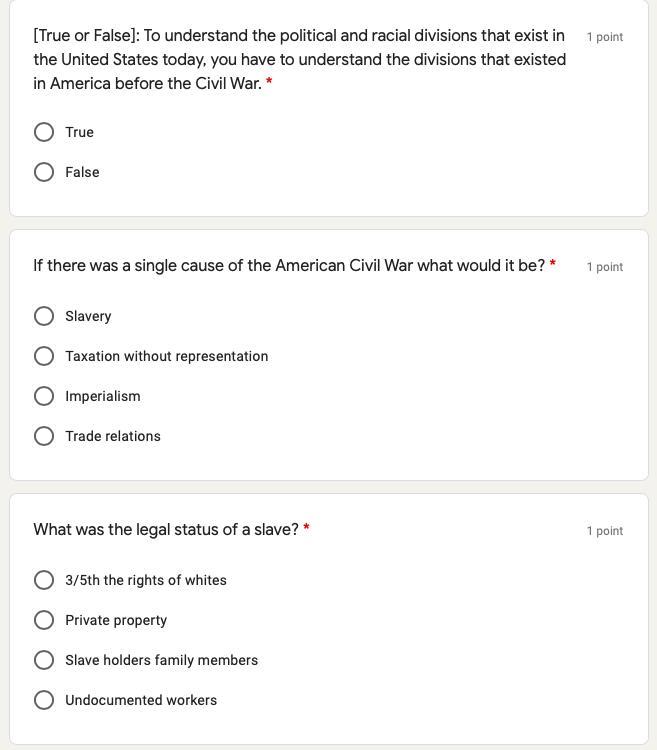Select the False radio button
657x750 pixels.
44,172
